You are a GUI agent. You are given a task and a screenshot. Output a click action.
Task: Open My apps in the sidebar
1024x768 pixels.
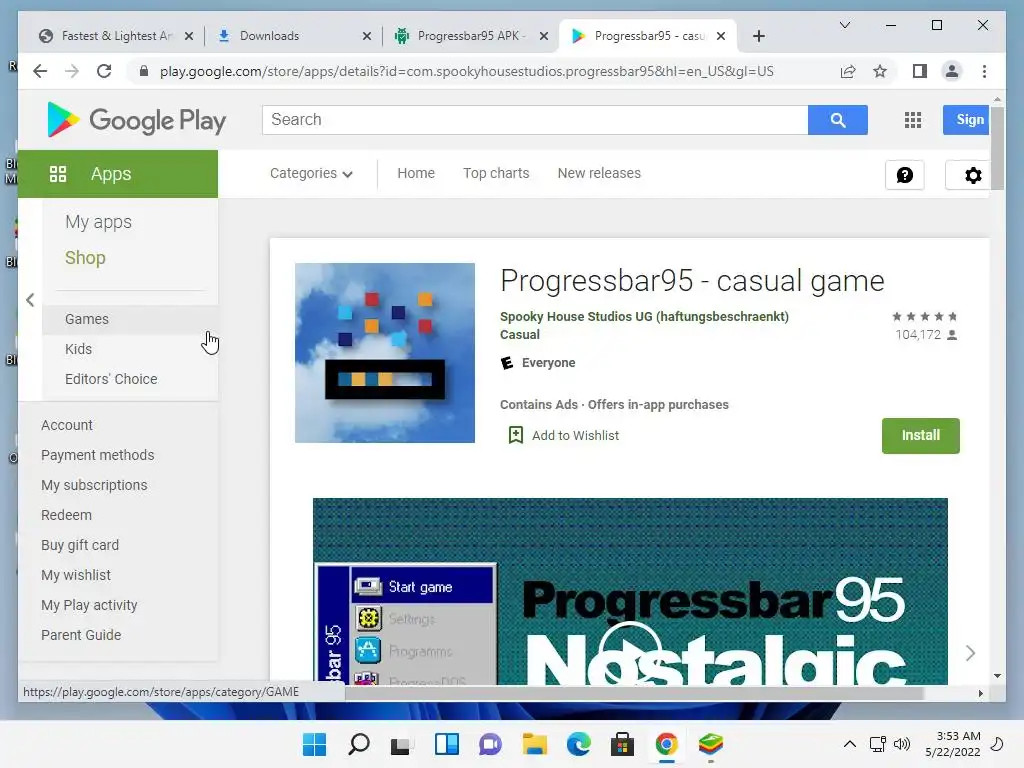pos(98,222)
